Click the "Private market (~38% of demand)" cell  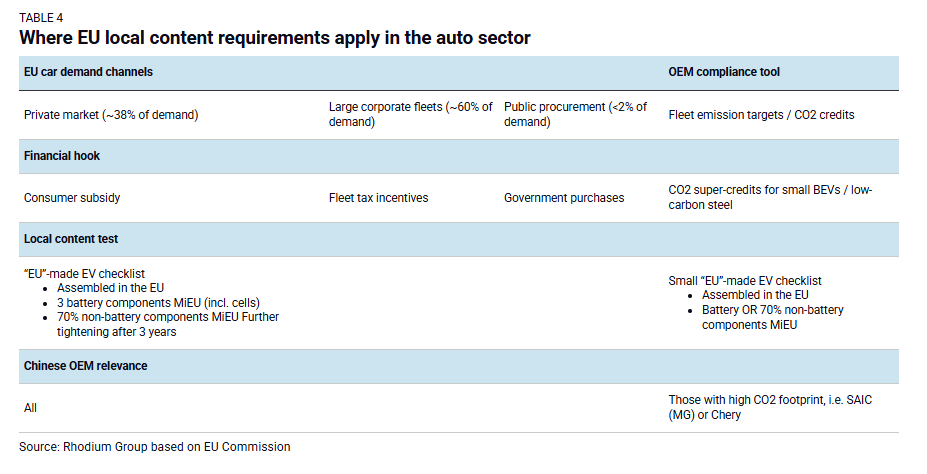[111, 115]
